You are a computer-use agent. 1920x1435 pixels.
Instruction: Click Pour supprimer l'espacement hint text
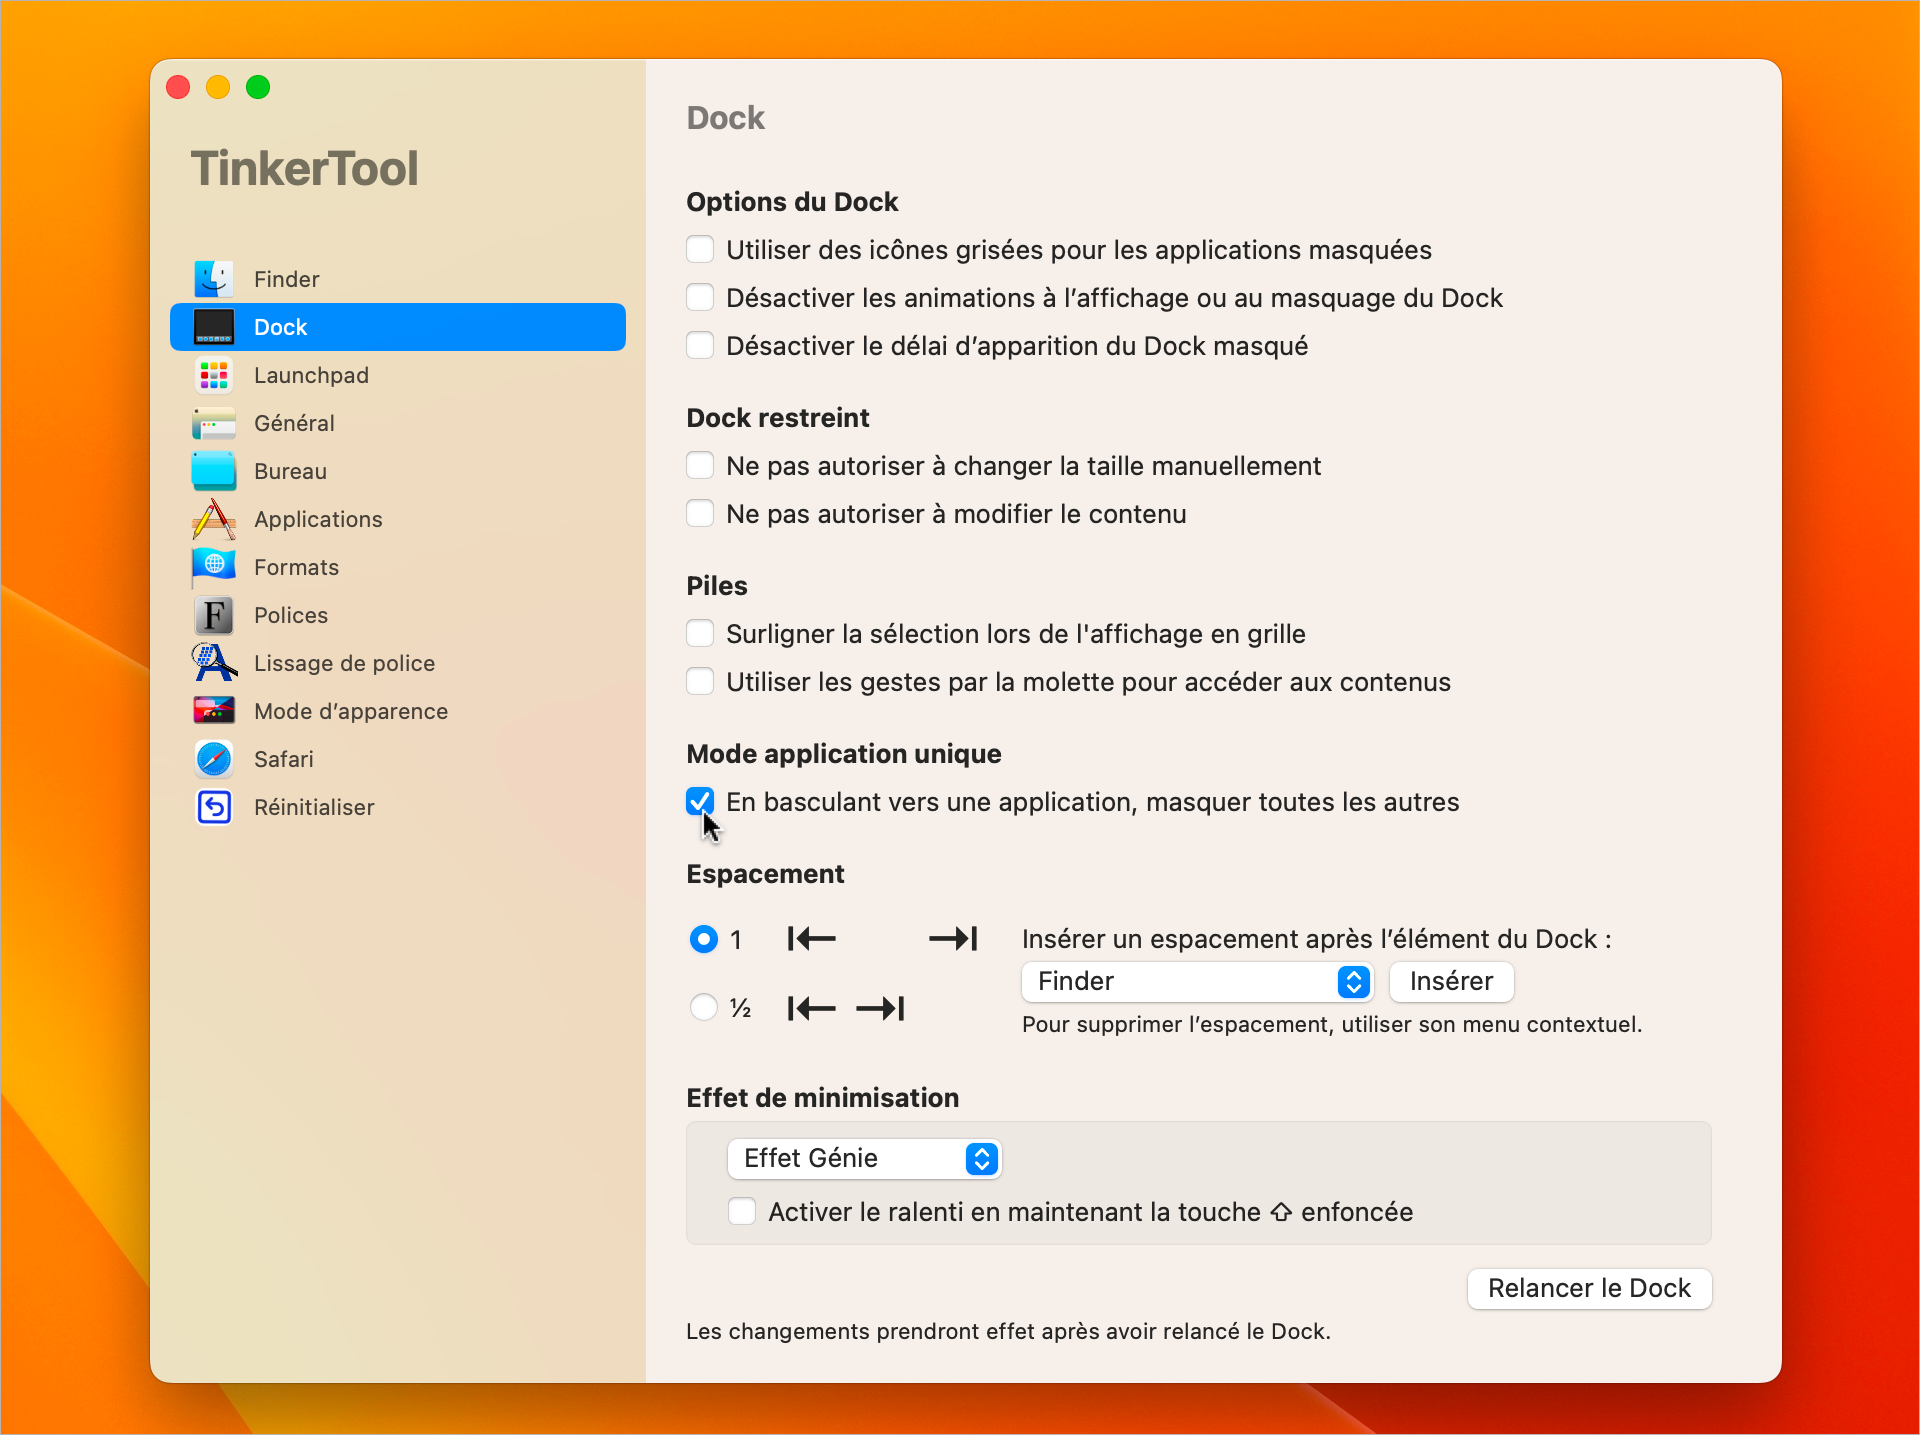click(1332, 1025)
